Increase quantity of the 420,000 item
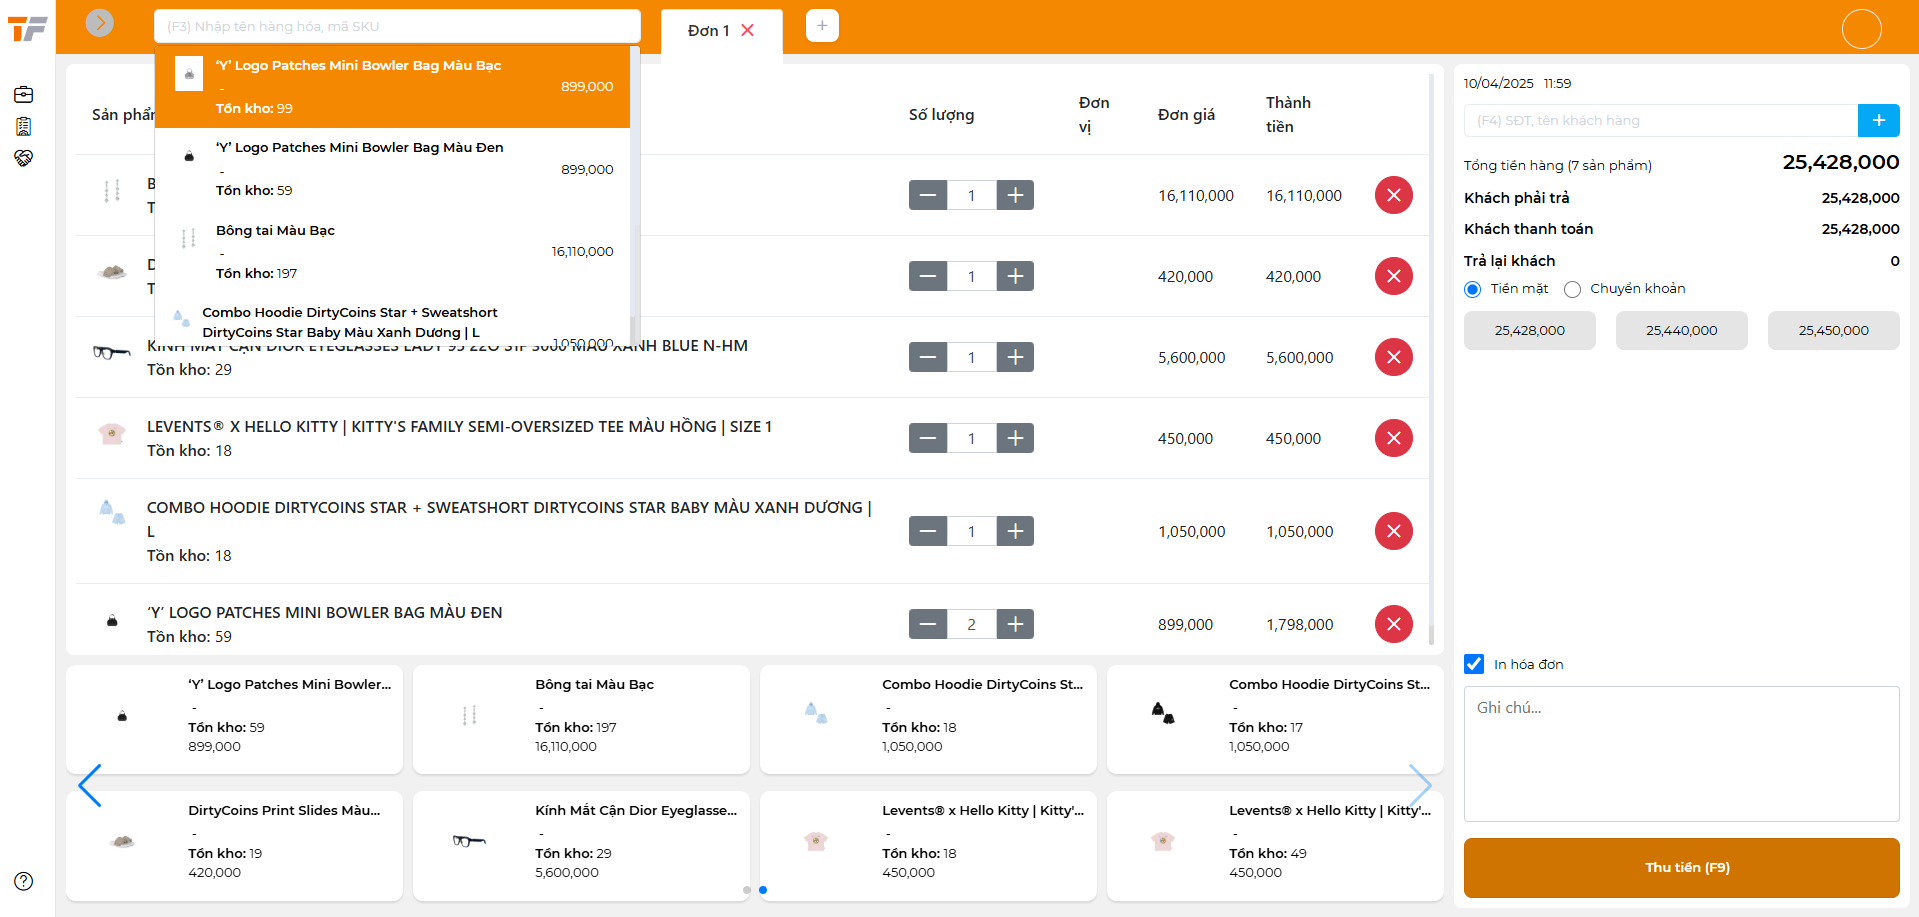 tap(1015, 276)
